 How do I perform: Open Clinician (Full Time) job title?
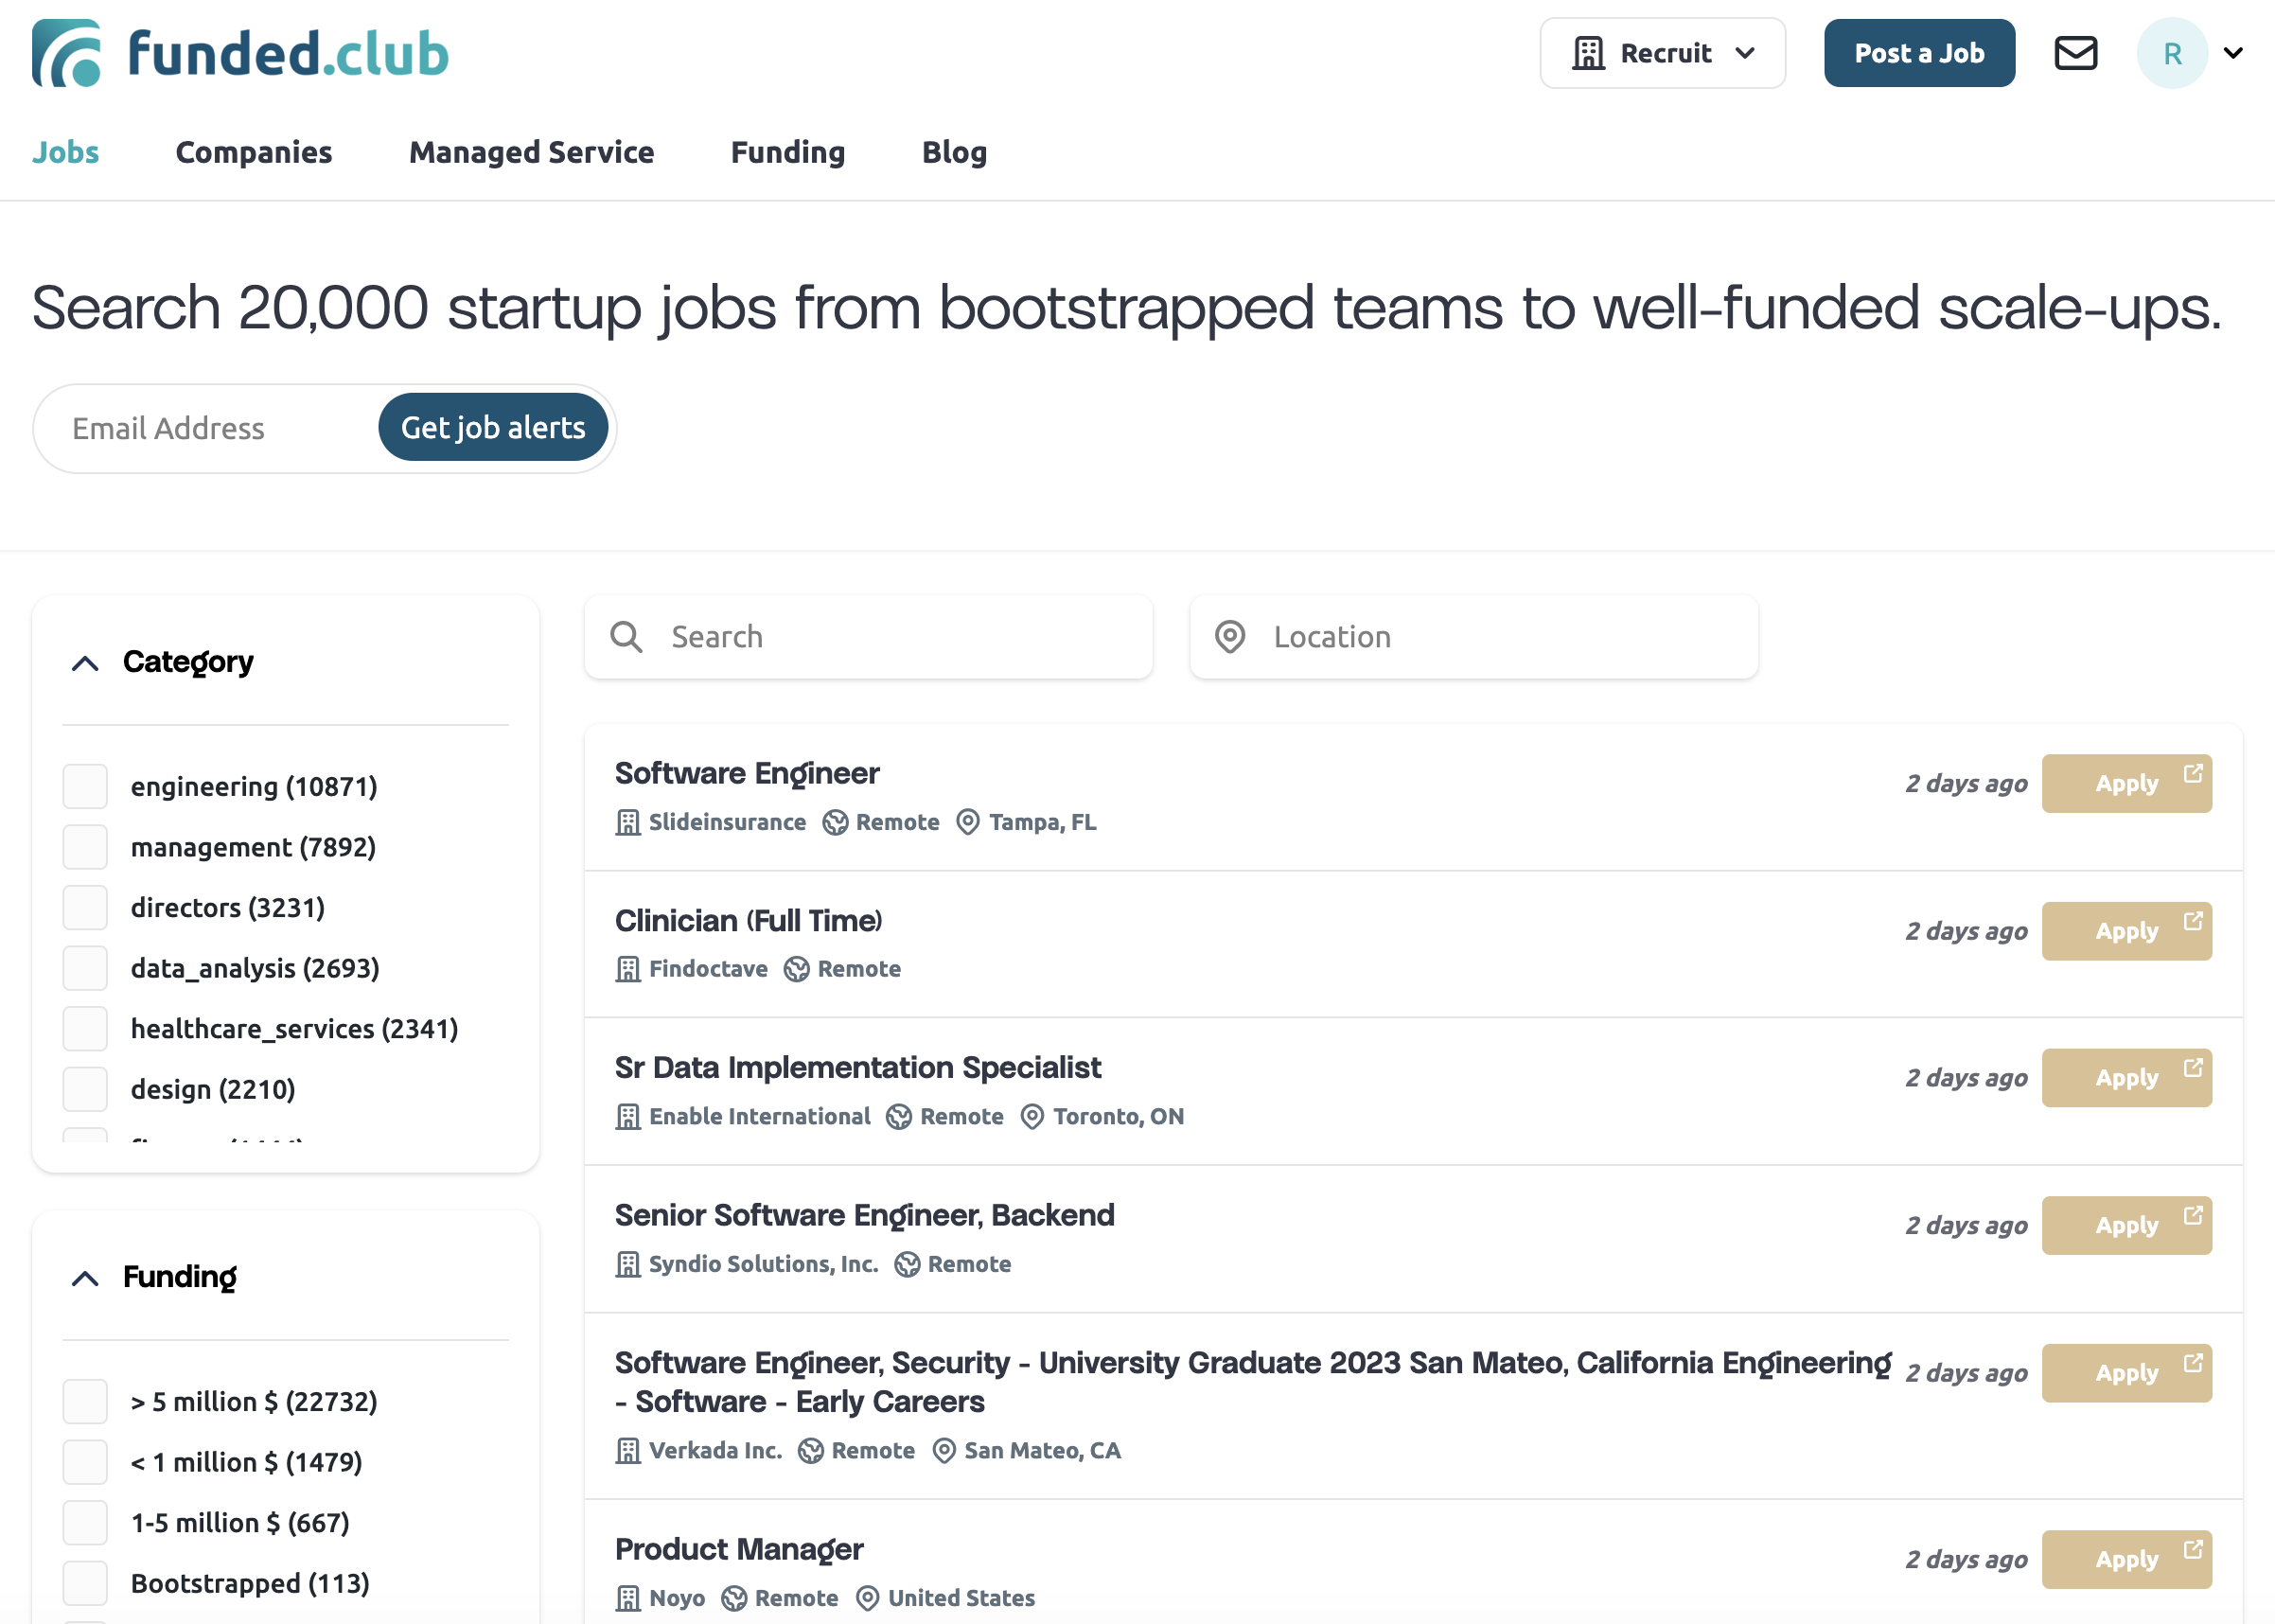(749, 921)
